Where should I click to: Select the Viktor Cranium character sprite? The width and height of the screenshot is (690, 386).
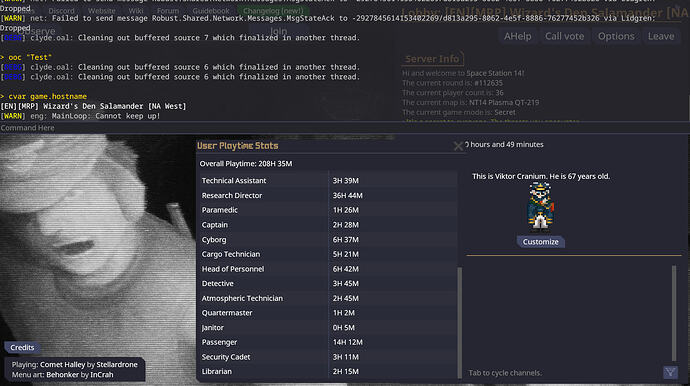coord(540,208)
